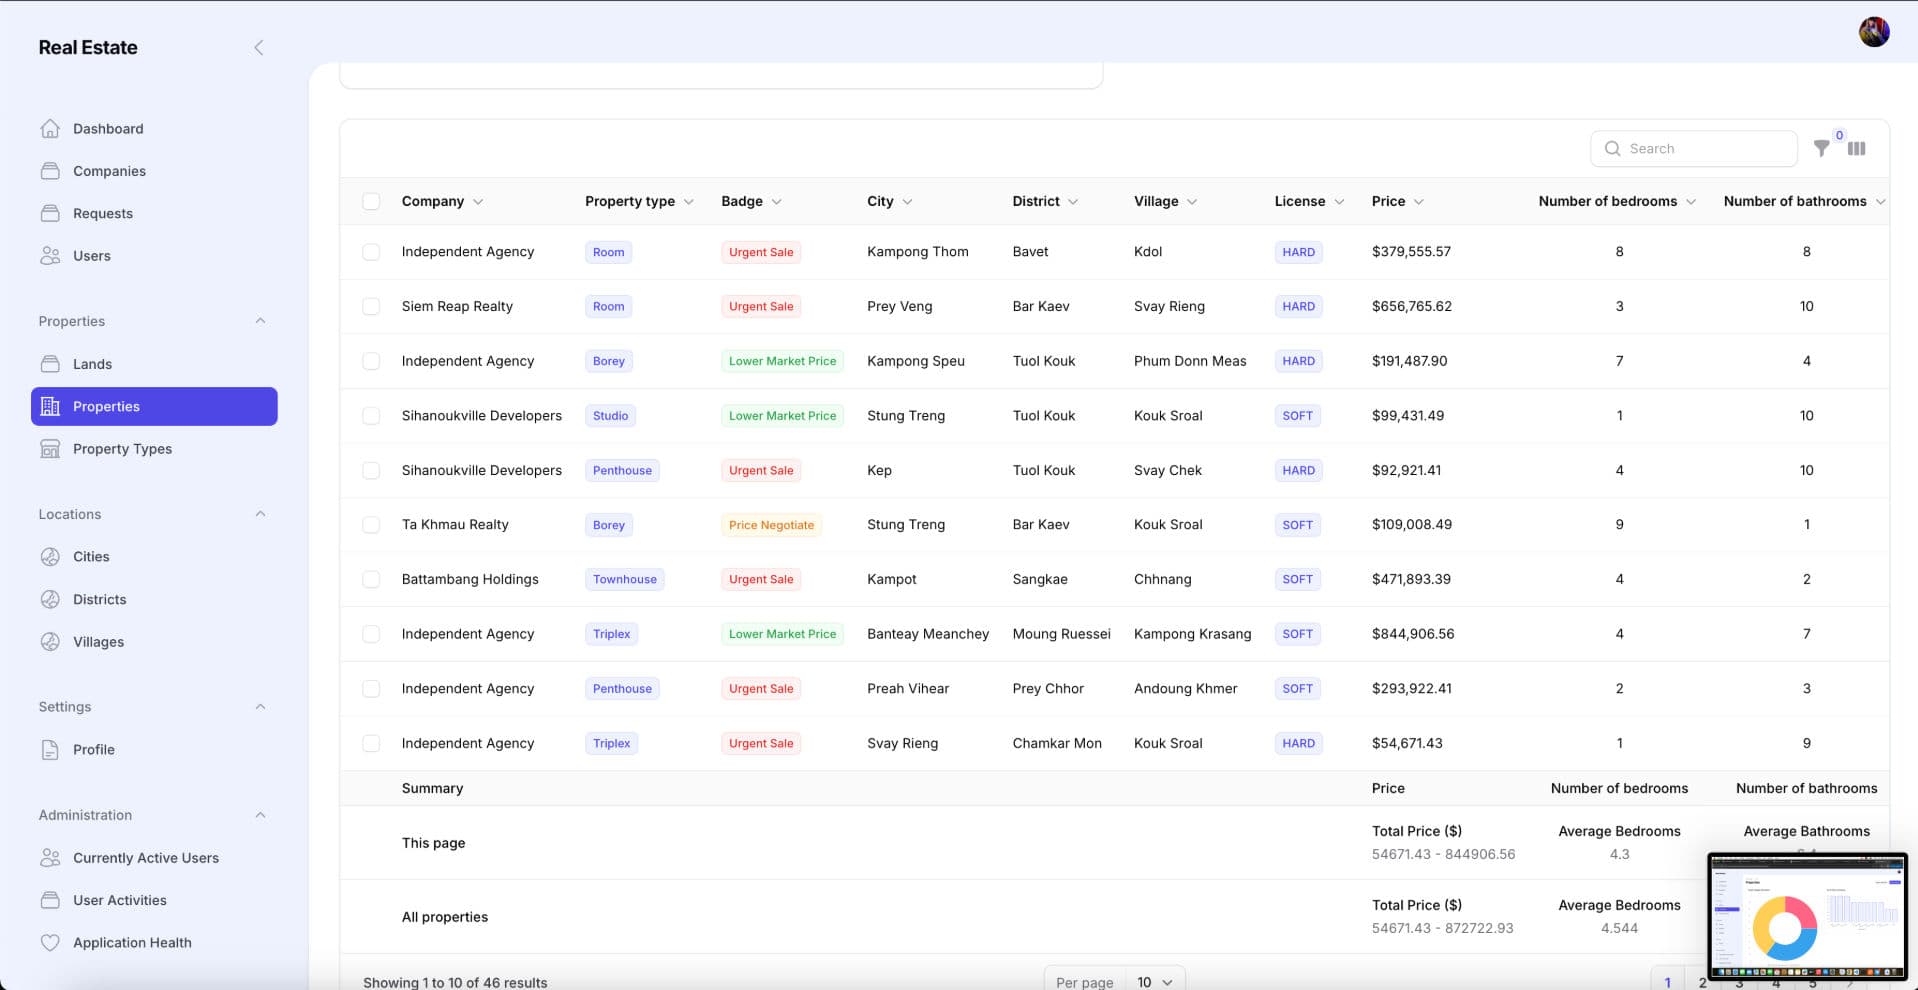Click the Lands sidebar icon

(50, 364)
